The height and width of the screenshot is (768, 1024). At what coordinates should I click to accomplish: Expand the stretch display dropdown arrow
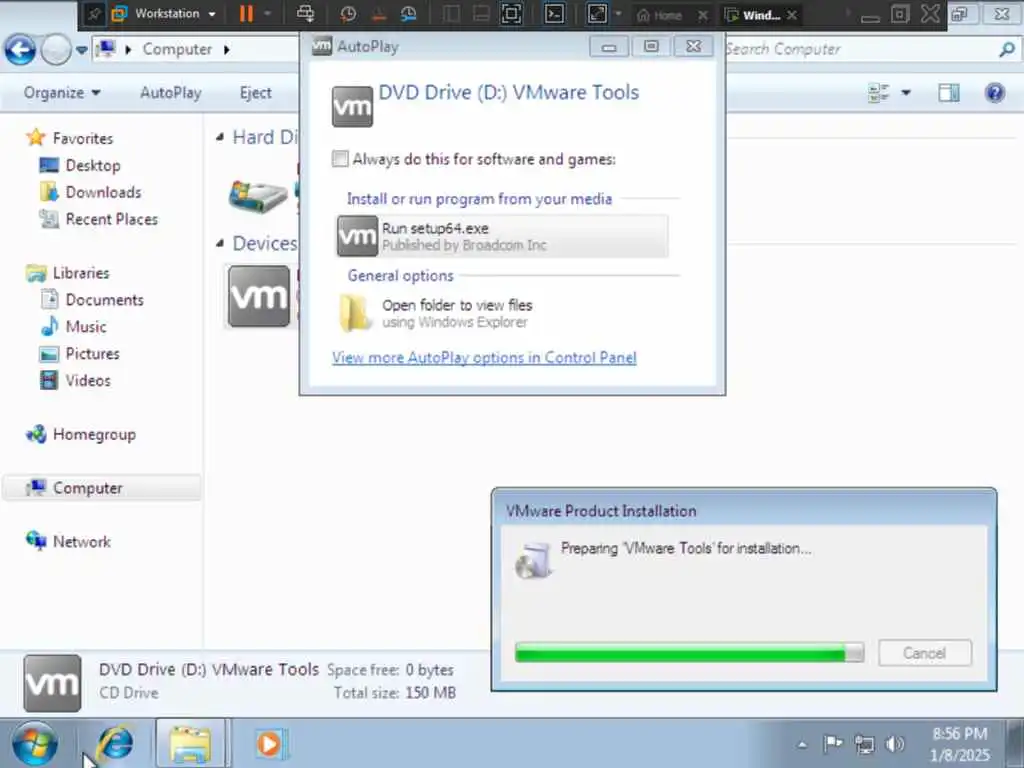pyautogui.click(x=618, y=14)
